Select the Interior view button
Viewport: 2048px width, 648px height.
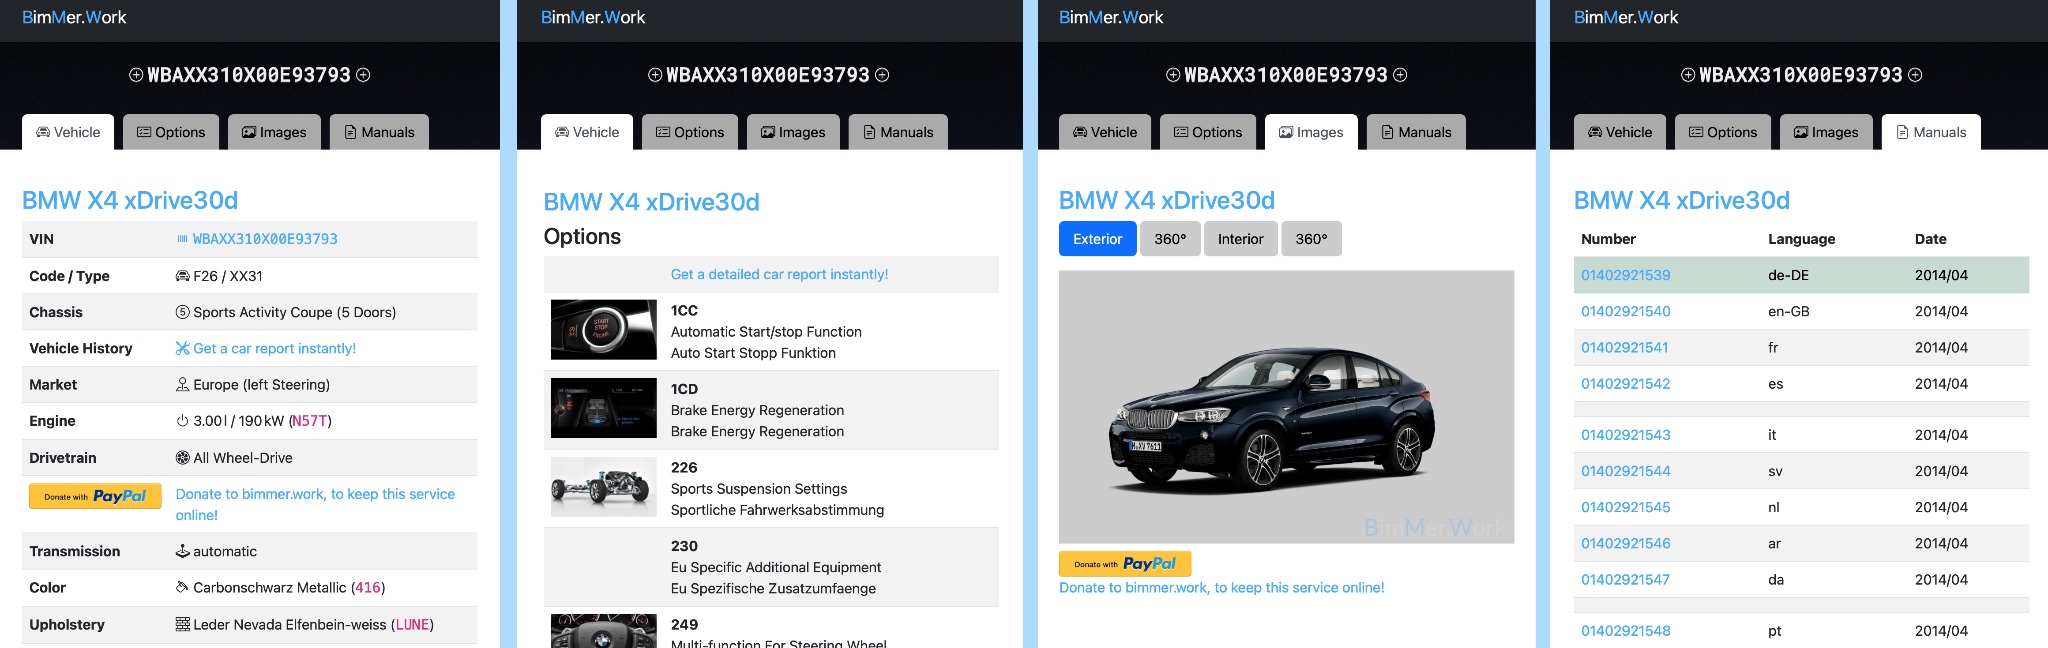coord(1240,239)
